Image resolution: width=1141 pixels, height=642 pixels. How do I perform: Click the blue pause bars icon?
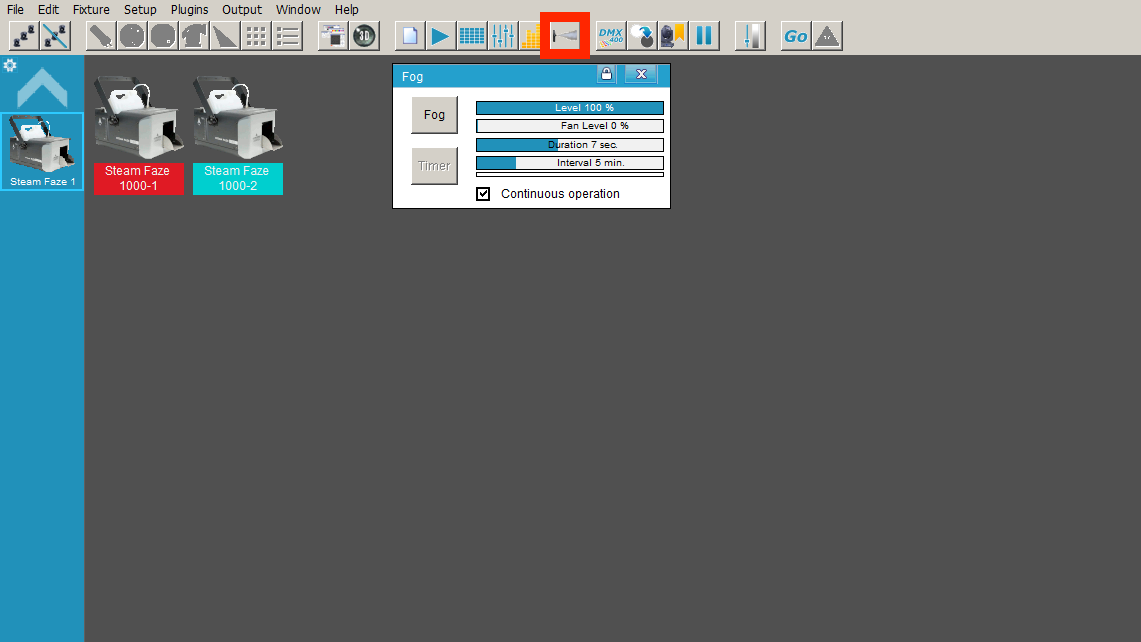coord(704,36)
